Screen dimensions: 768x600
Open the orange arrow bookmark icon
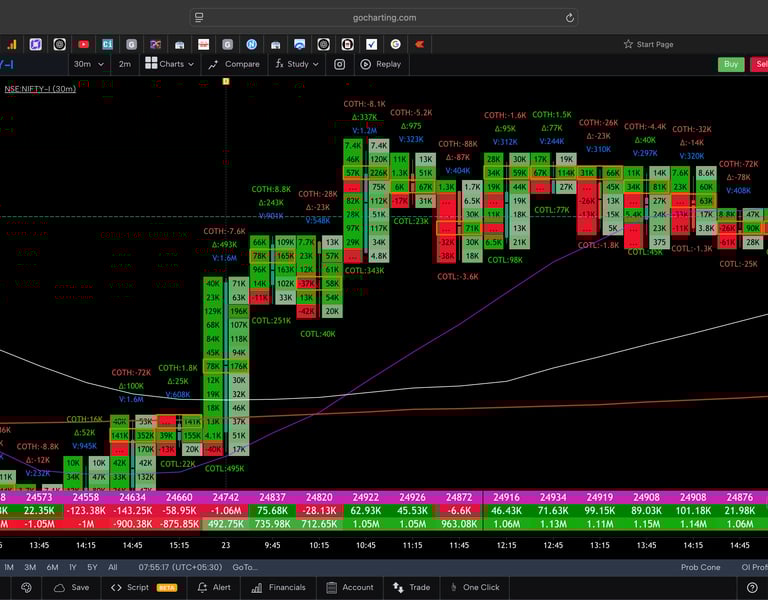point(419,45)
